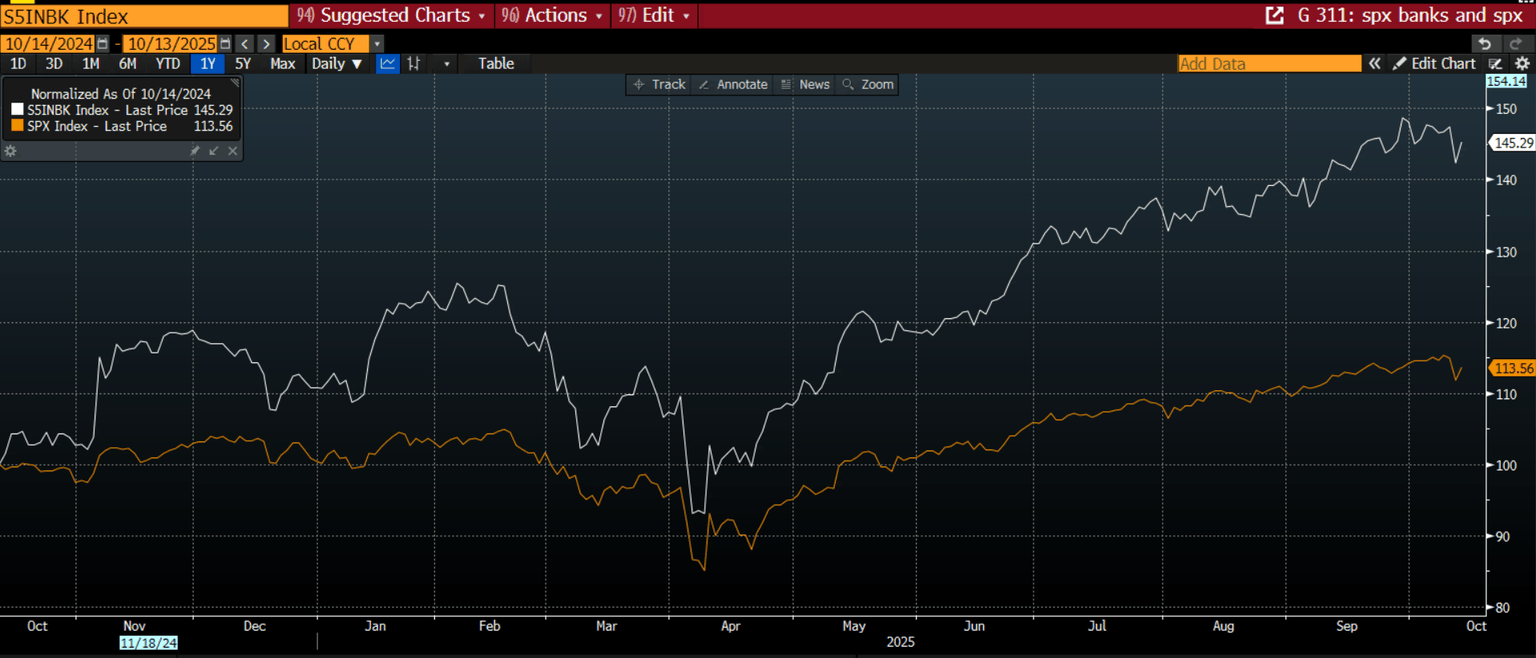
Task: Select the 3D time range
Action: [x=54, y=63]
